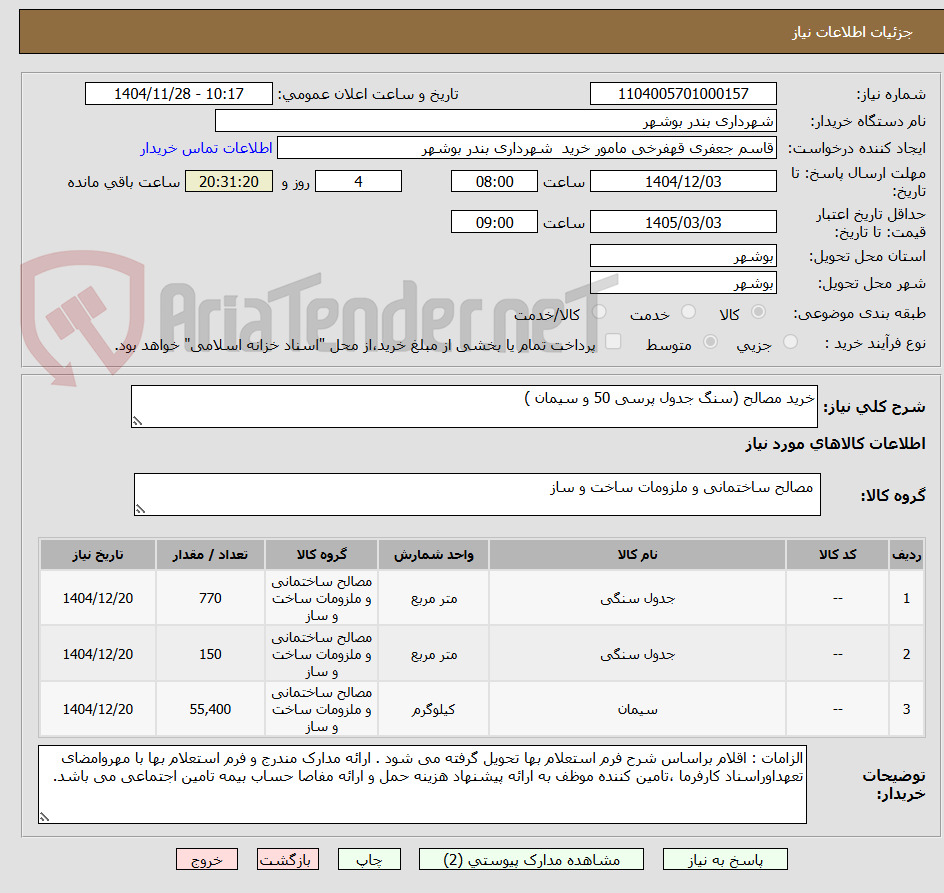944x893 pixels.
Task: Click the validity time field 09:00
Action: point(494,222)
